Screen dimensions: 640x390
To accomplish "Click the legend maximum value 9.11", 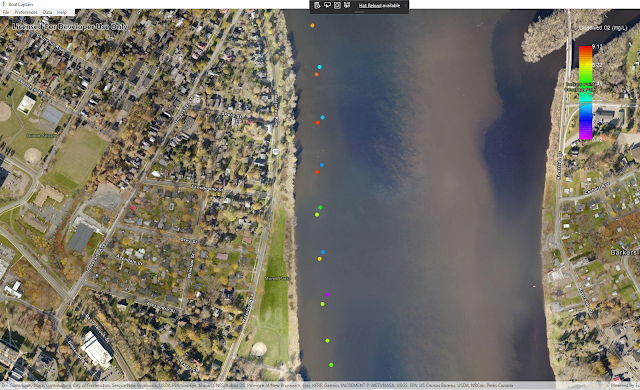I will coord(597,47).
